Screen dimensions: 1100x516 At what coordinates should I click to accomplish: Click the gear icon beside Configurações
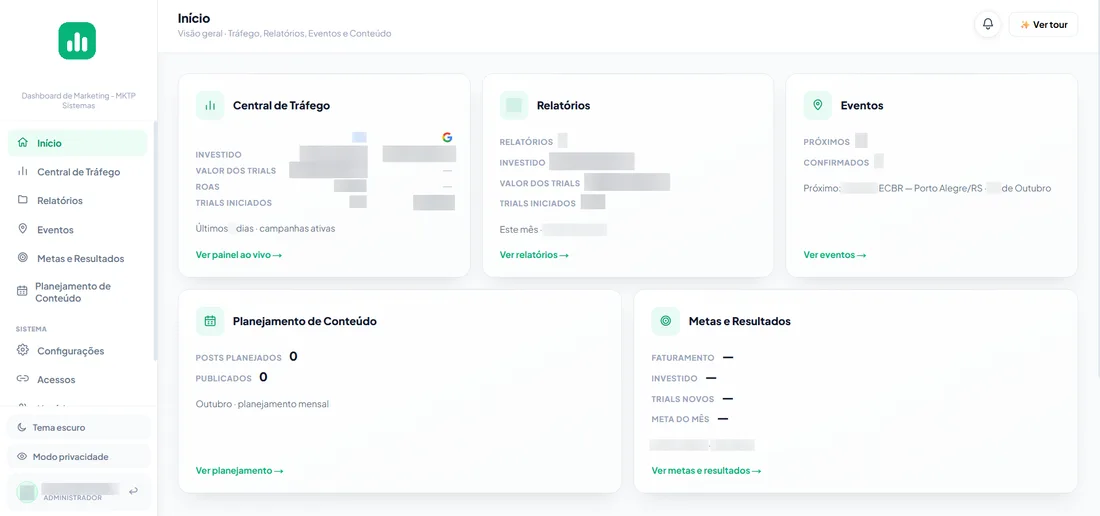(x=22, y=350)
